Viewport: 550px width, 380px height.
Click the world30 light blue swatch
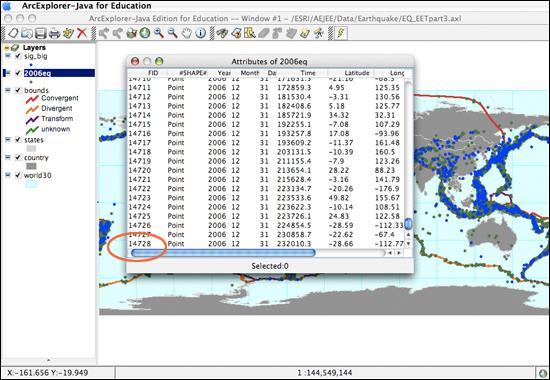click(x=31, y=184)
